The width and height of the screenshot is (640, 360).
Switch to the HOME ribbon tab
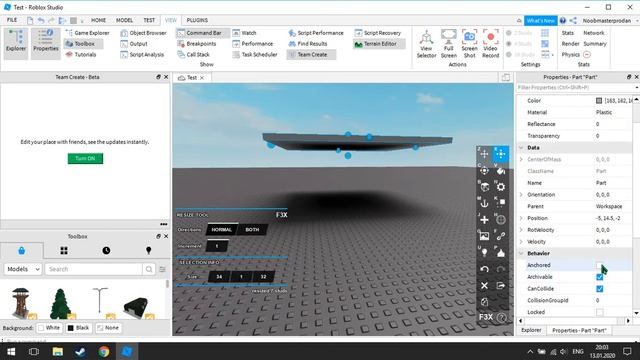98,20
